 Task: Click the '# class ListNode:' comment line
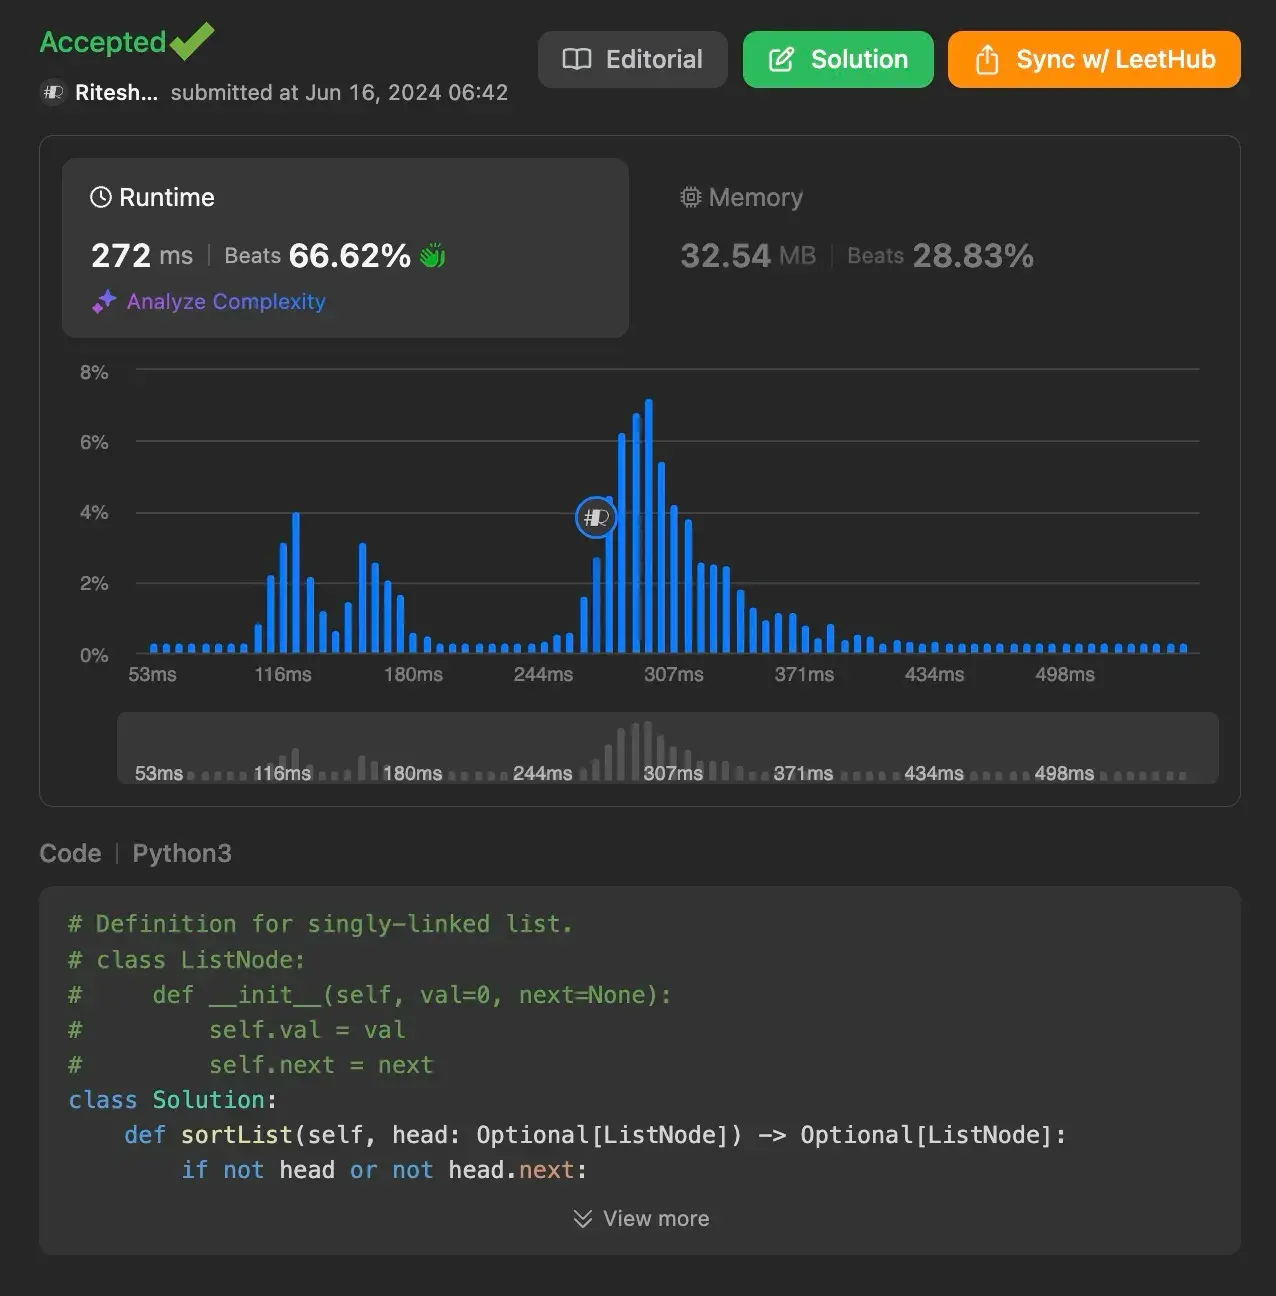187,960
